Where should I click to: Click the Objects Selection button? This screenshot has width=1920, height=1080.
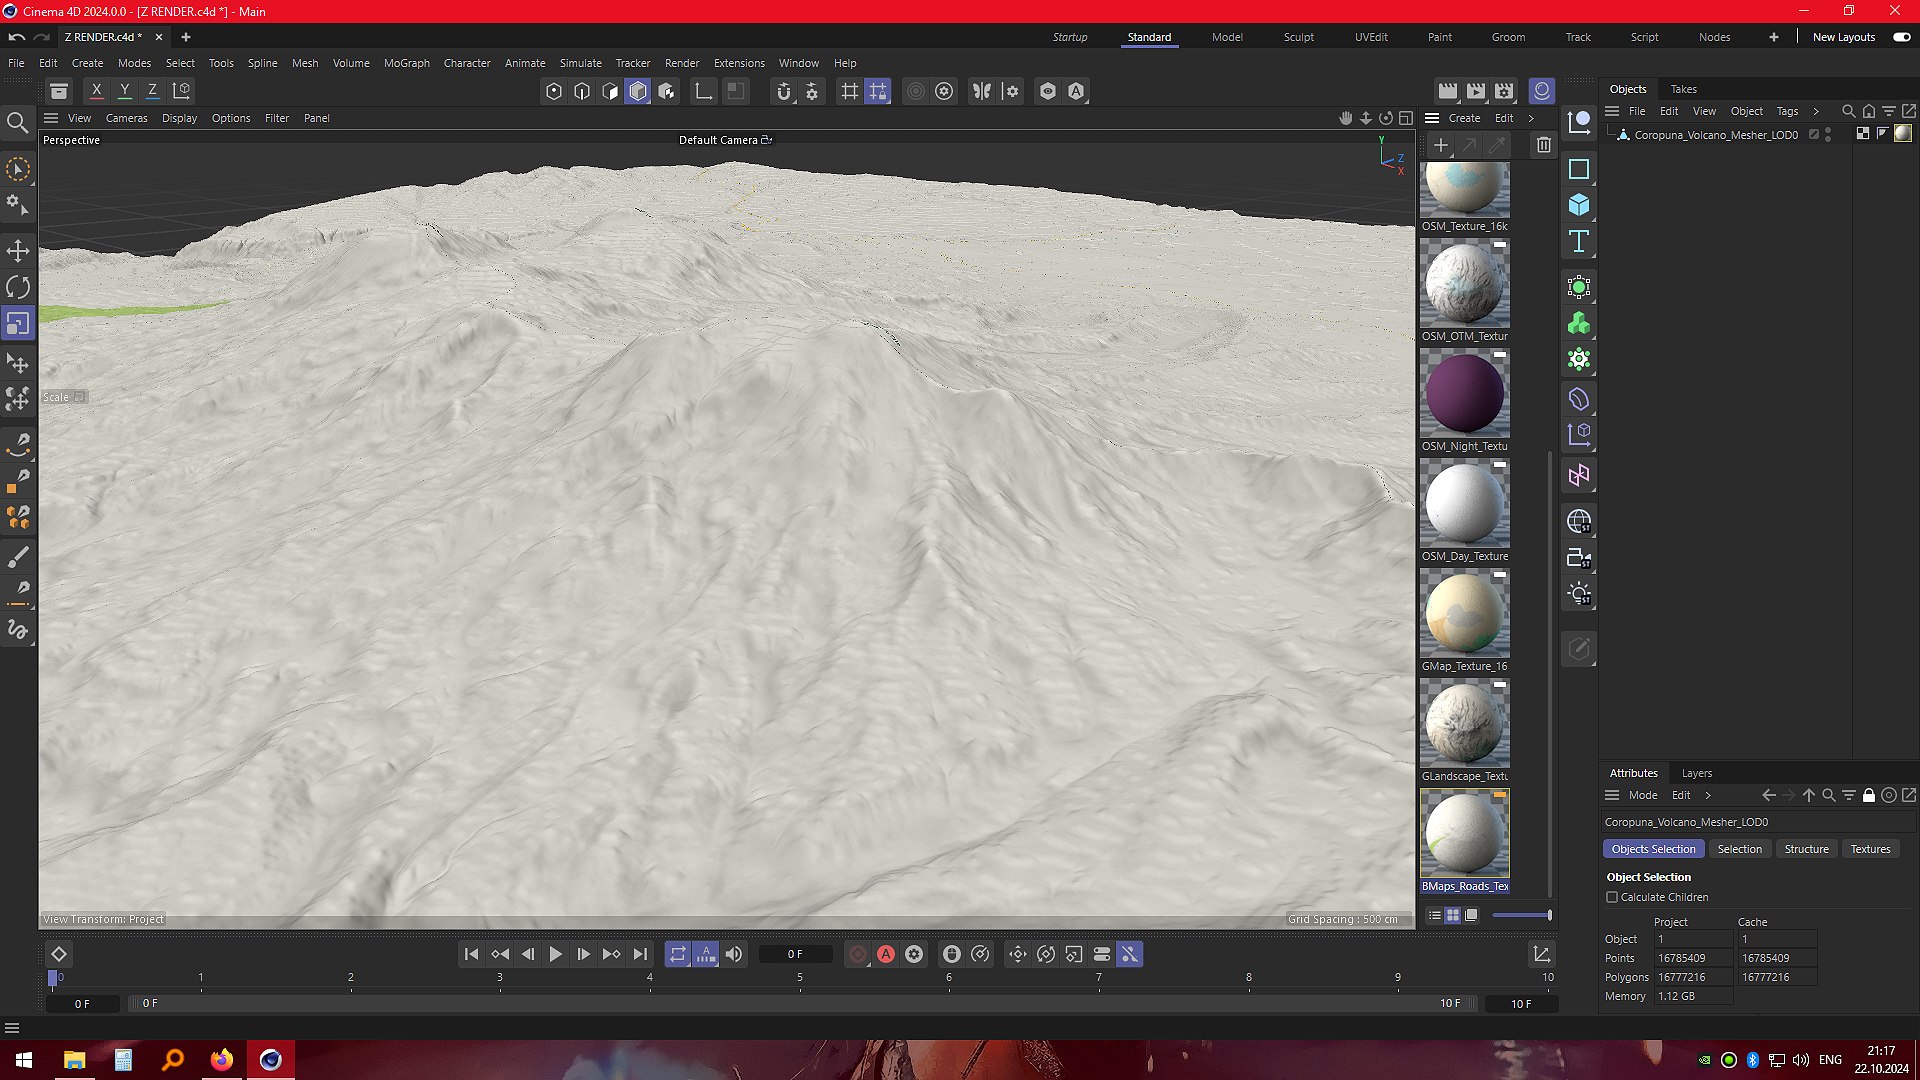click(x=1654, y=849)
